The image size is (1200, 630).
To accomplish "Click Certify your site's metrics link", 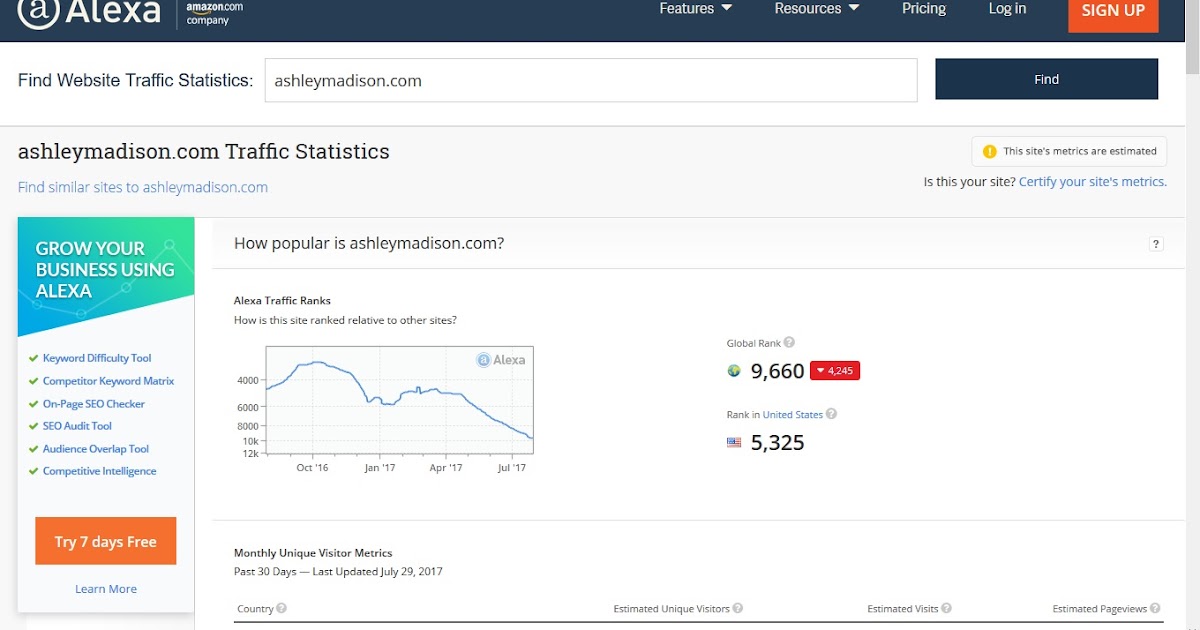I will click(1093, 182).
